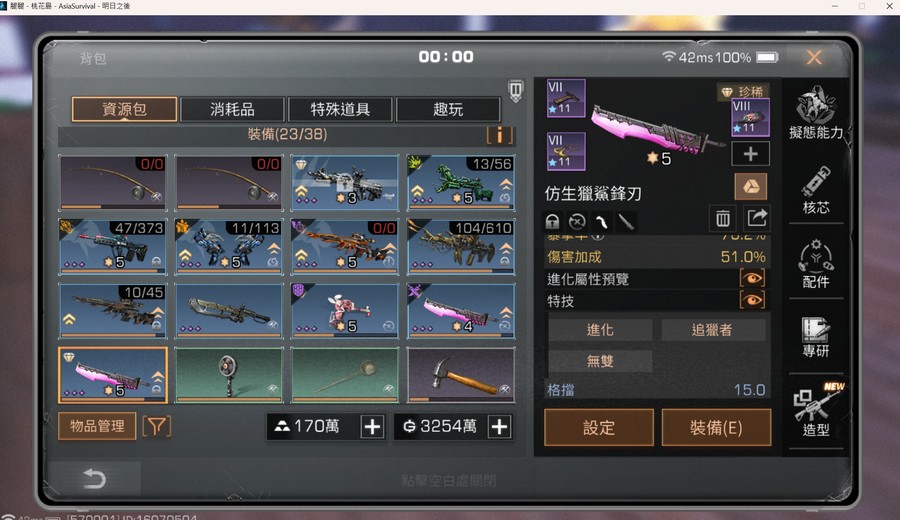Switch to the 消耗品 tab

click(232, 109)
